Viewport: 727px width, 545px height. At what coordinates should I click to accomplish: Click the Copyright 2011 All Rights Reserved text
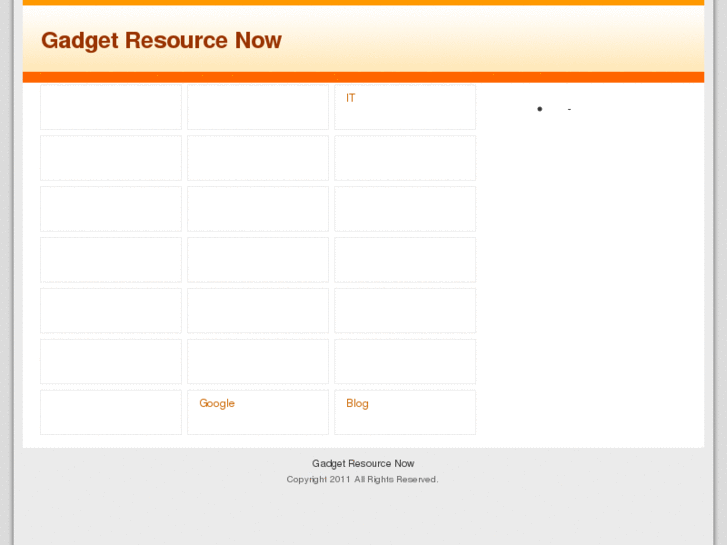point(362,479)
